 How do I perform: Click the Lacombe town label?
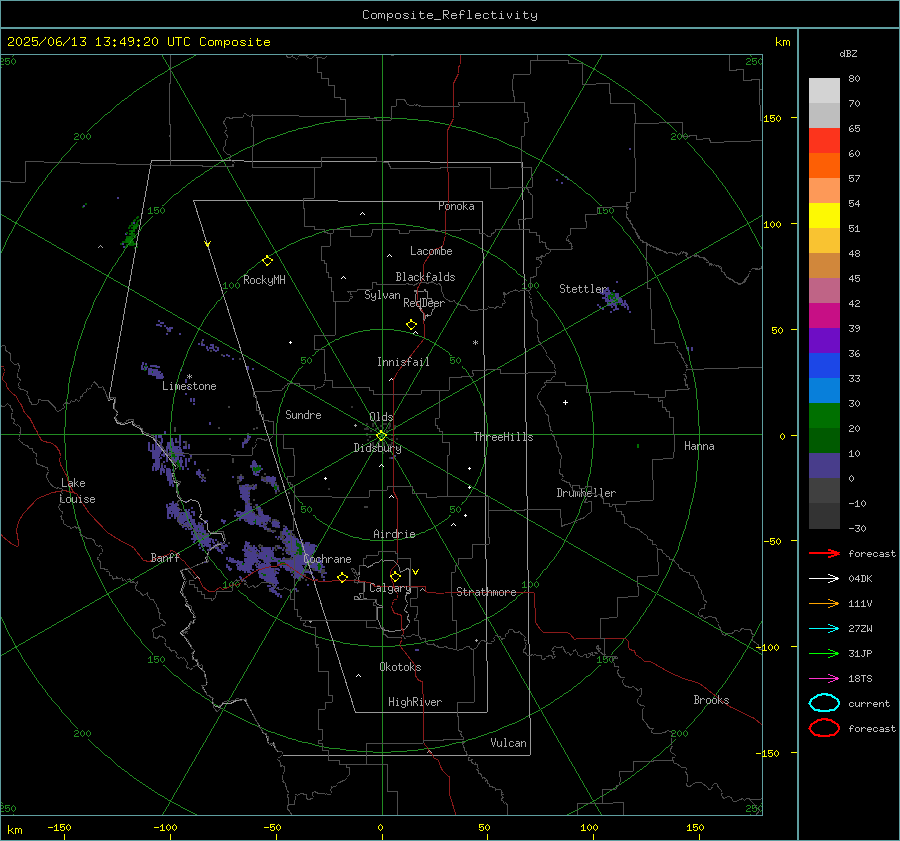pos(431,251)
